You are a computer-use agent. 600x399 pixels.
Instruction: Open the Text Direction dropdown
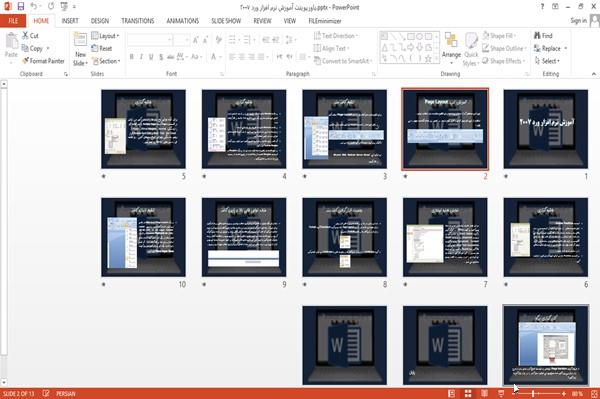click(x=336, y=36)
